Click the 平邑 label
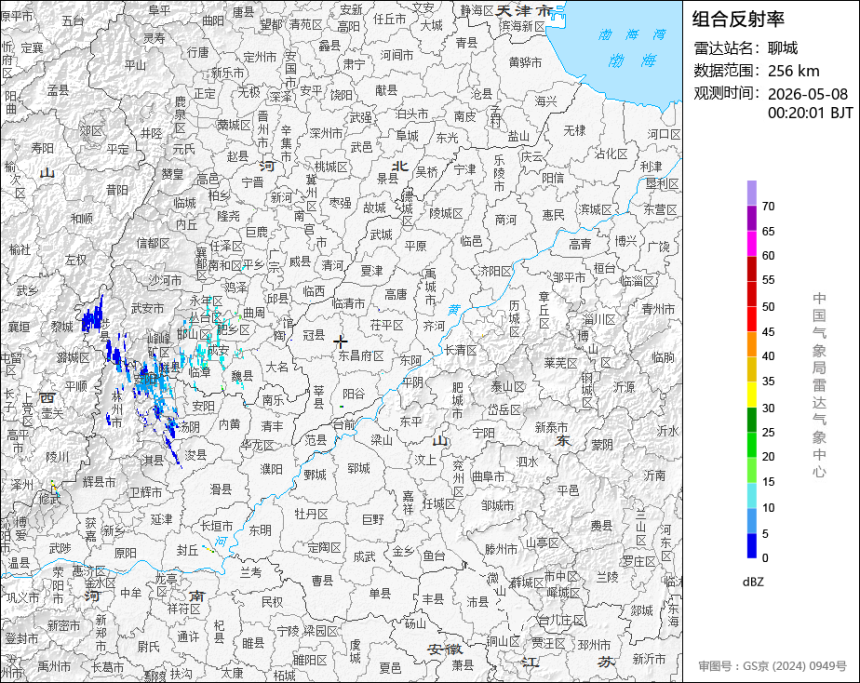The height and width of the screenshot is (683, 860). (568, 490)
